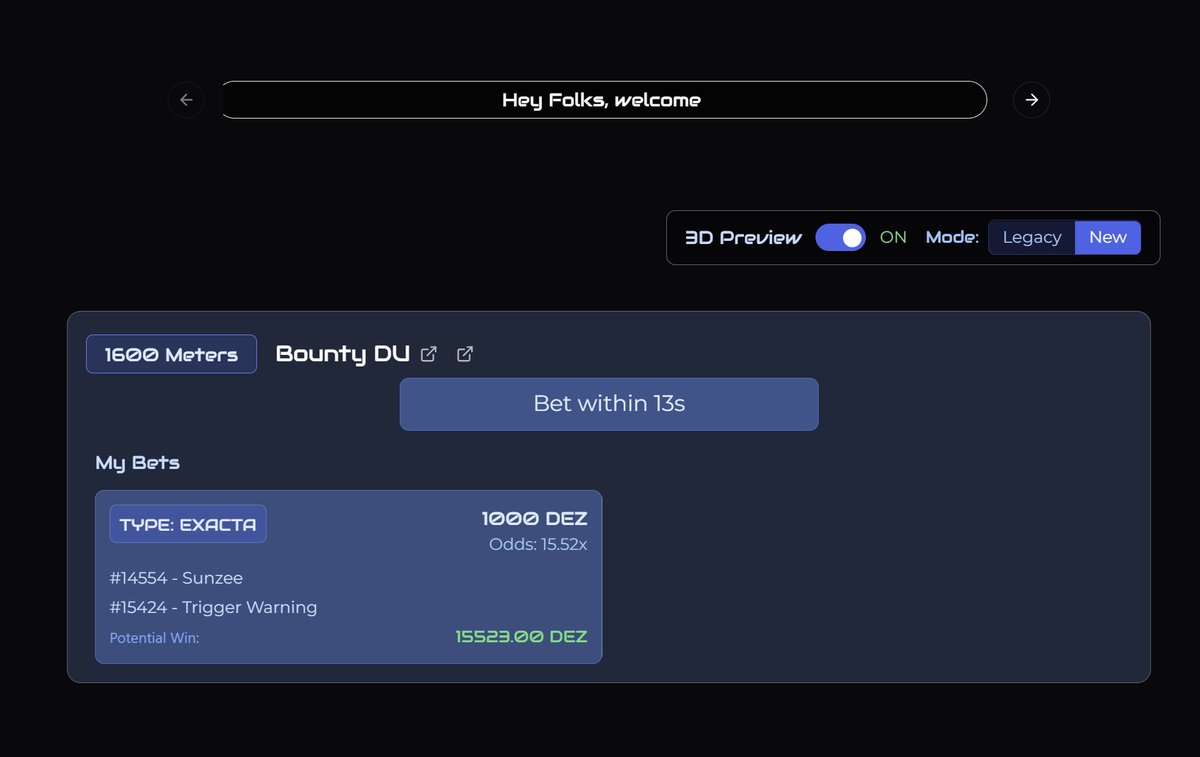Click the My Bets heading
The width and height of the screenshot is (1200, 757).
pos(138,463)
